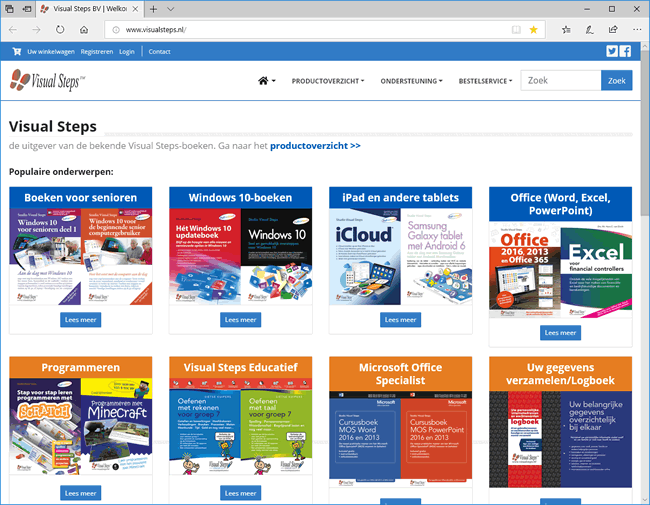Reload the page with the refresh icon
The height and width of the screenshot is (505, 650).
pos(60,30)
